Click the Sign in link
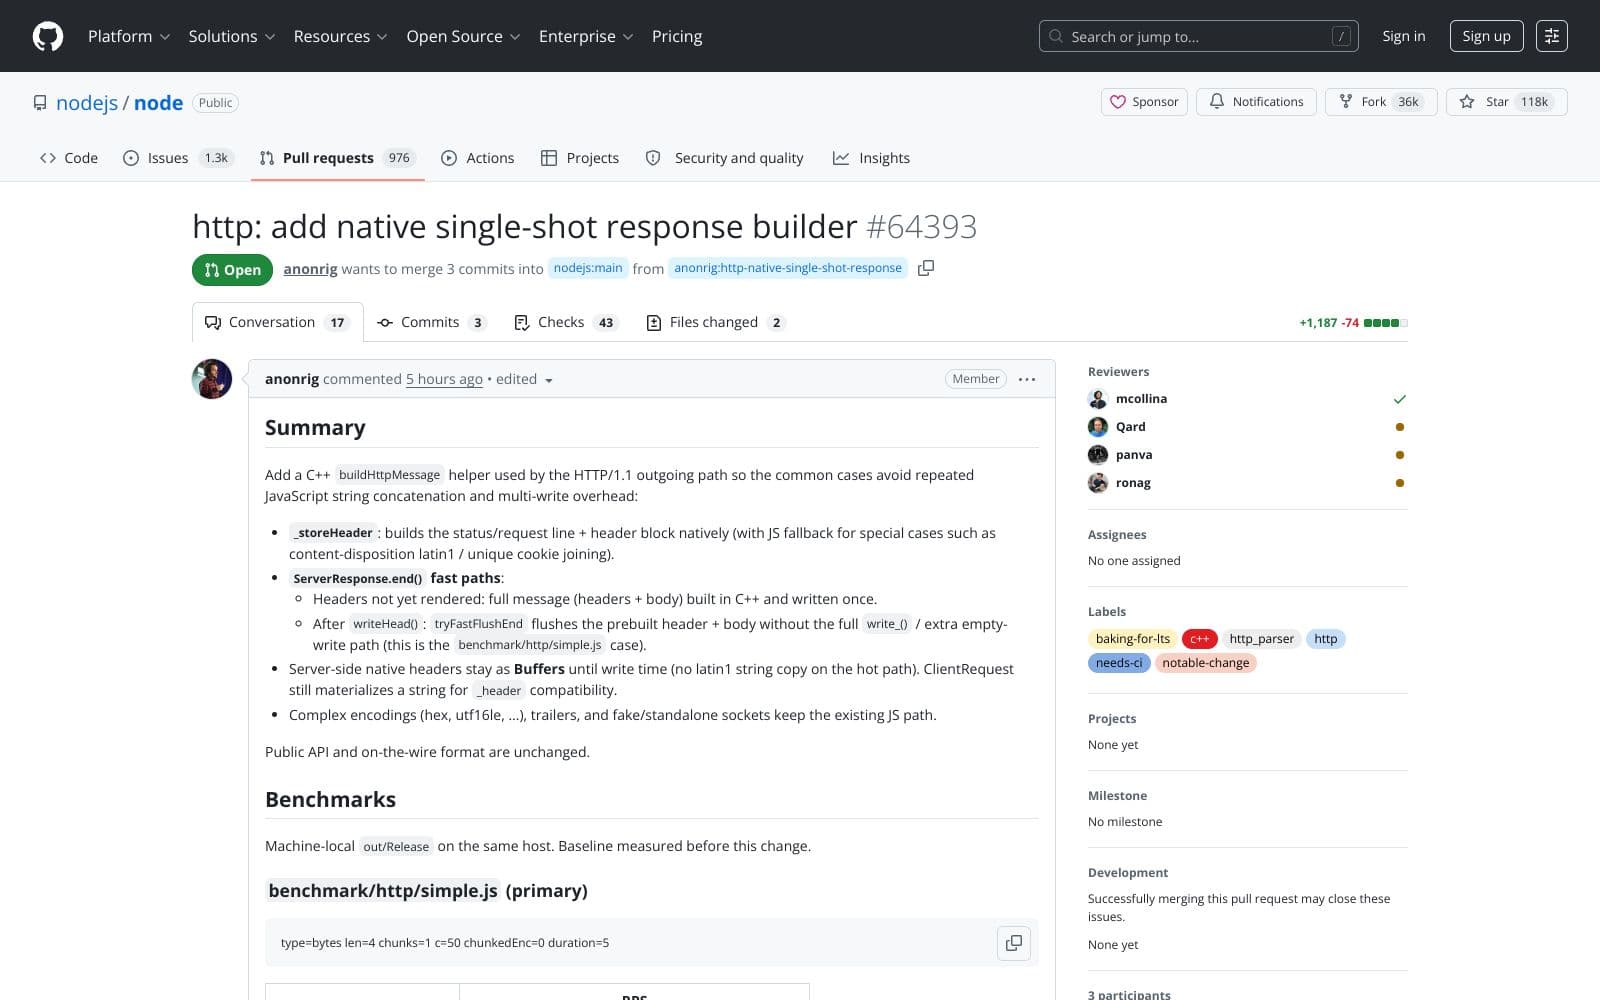The image size is (1600, 1000). 1404,36
